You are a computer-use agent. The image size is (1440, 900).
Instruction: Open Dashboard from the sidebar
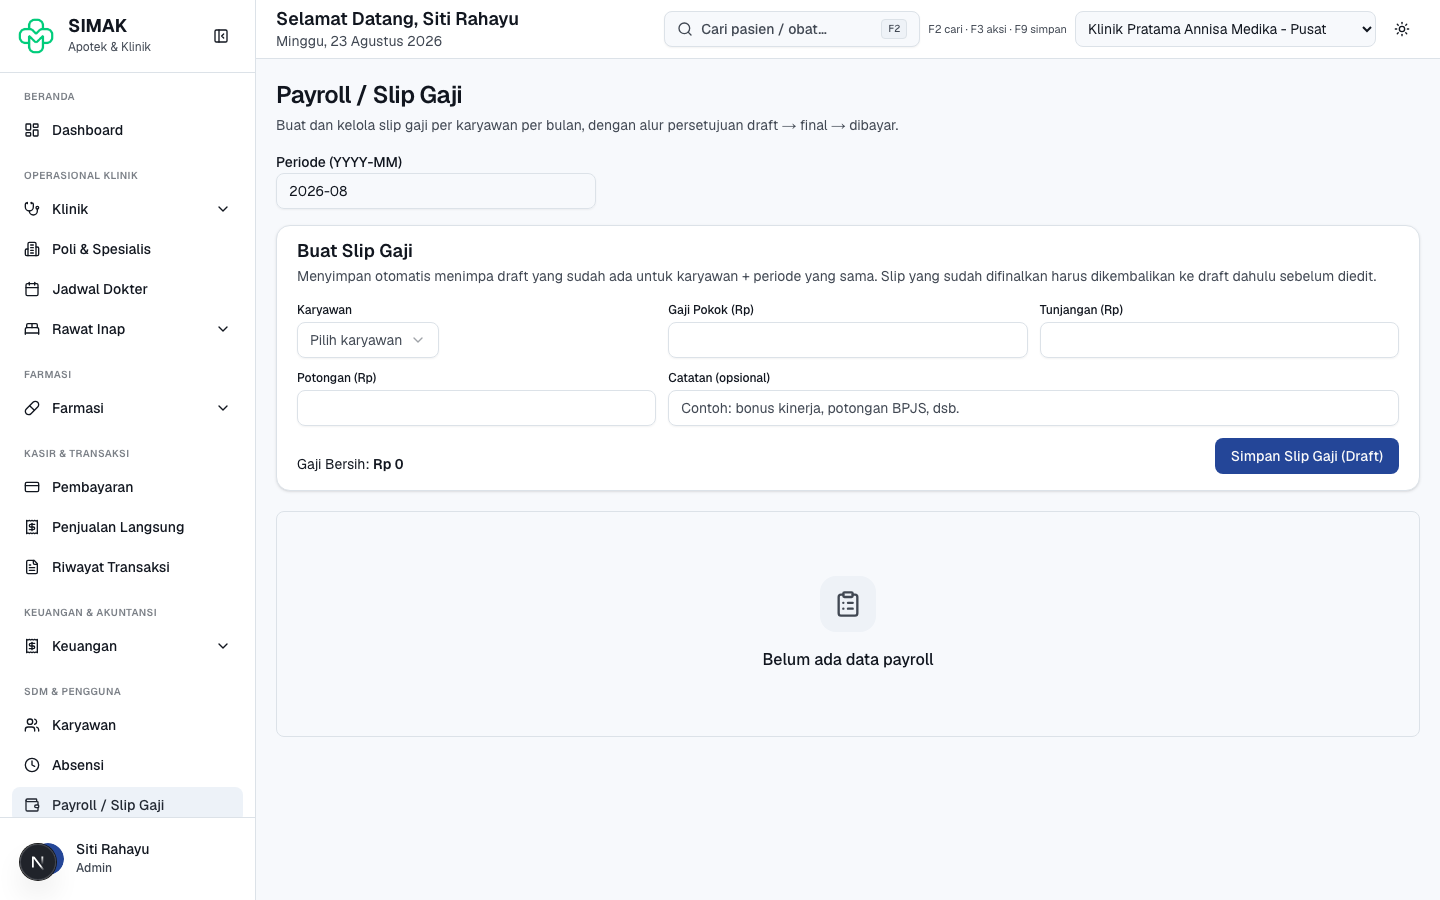point(127,130)
